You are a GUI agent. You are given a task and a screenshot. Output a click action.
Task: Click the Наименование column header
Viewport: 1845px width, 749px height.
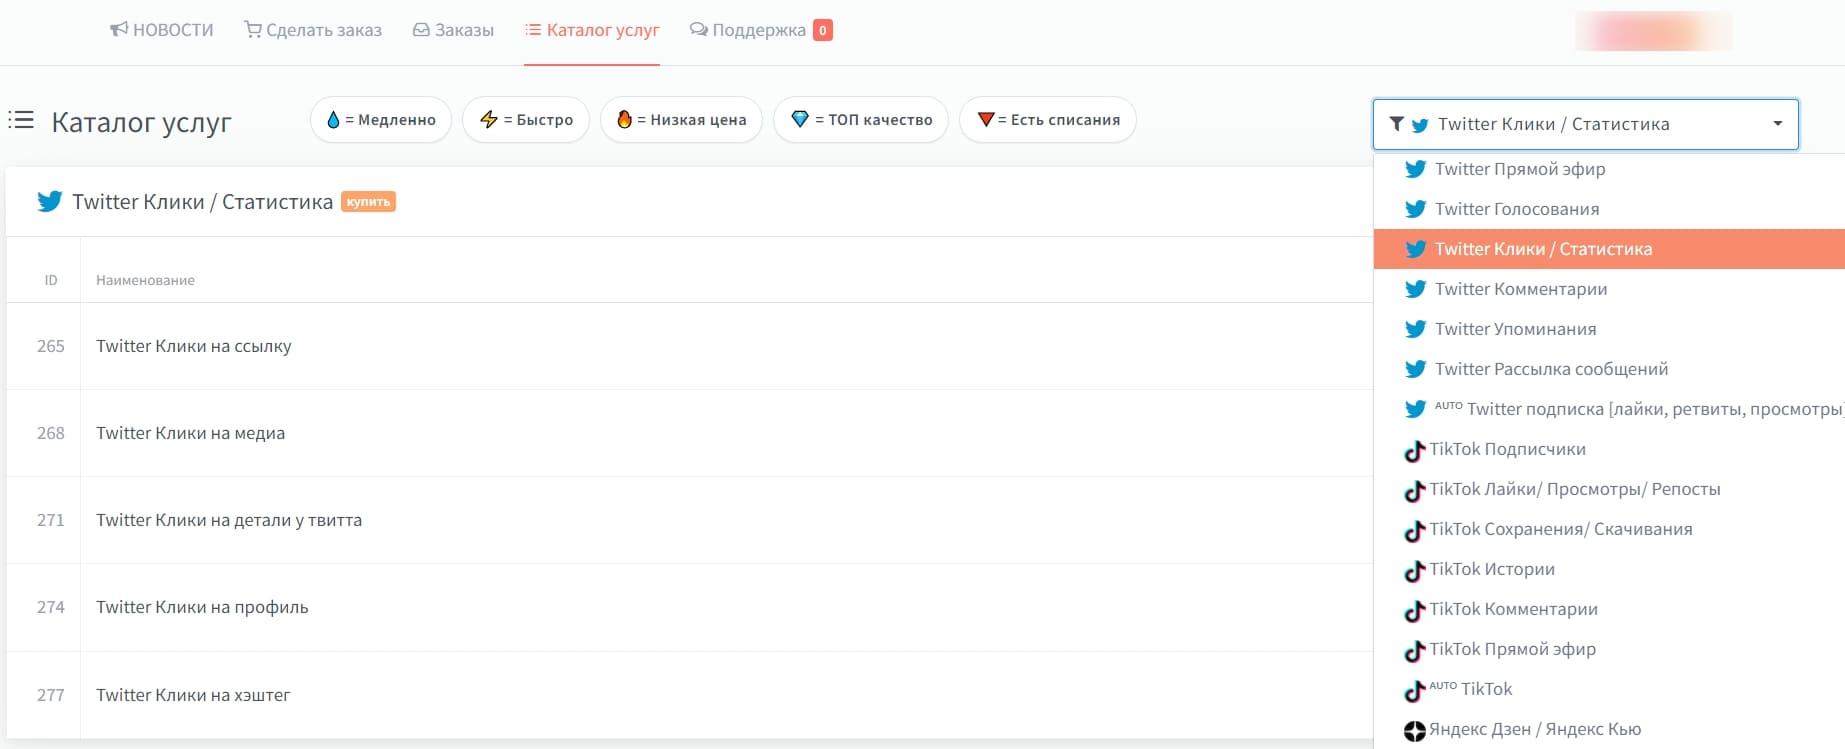(x=145, y=280)
